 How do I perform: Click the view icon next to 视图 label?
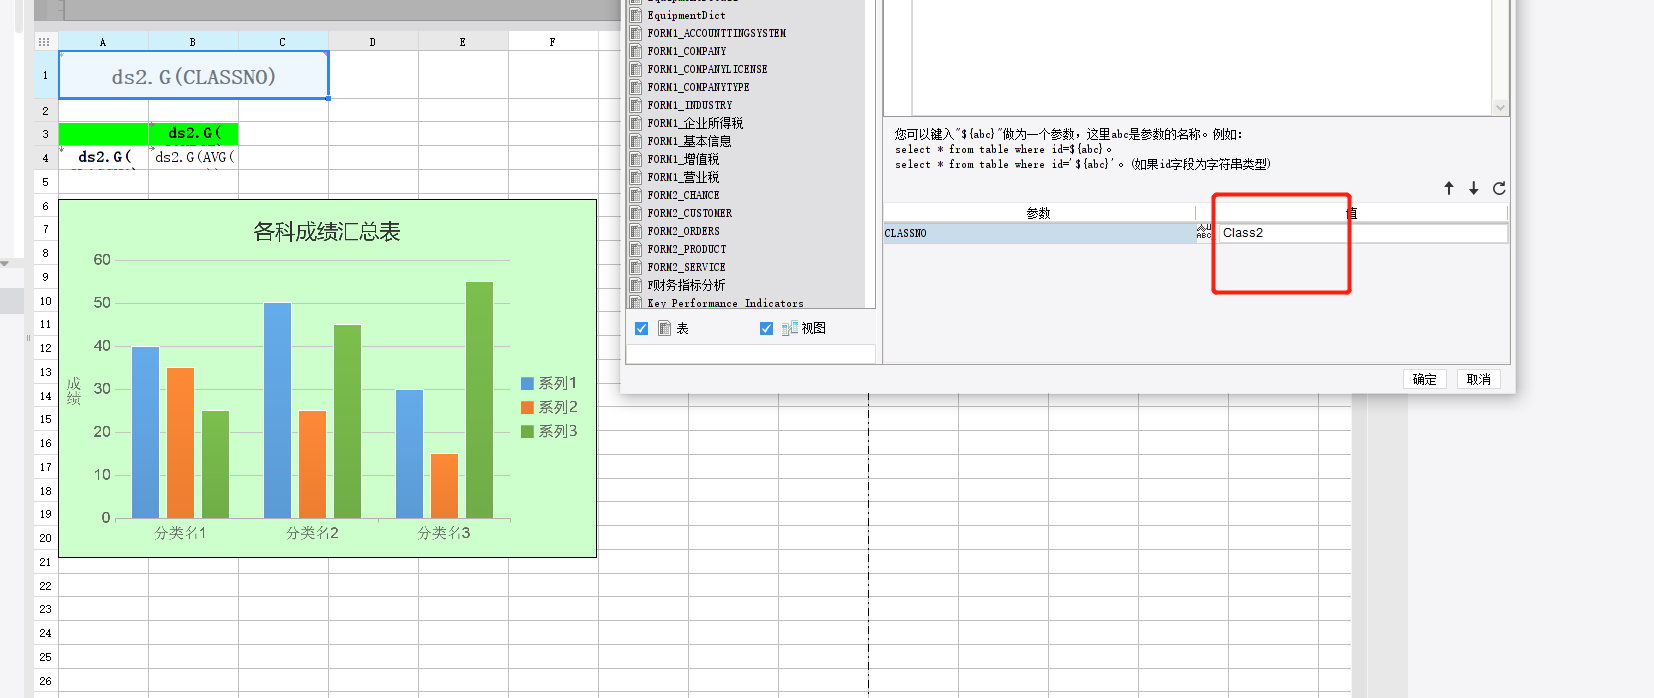click(x=789, y=328)
